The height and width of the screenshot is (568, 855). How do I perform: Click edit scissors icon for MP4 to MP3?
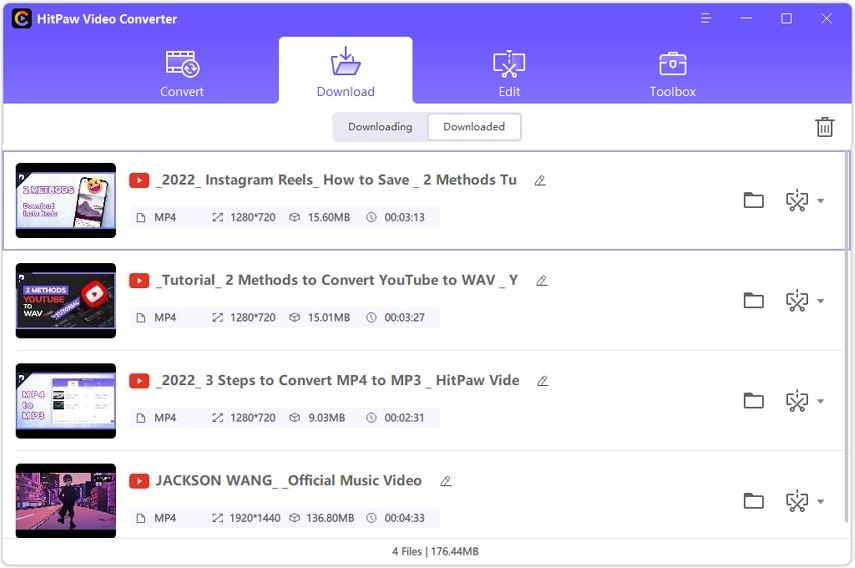point(797,401)
